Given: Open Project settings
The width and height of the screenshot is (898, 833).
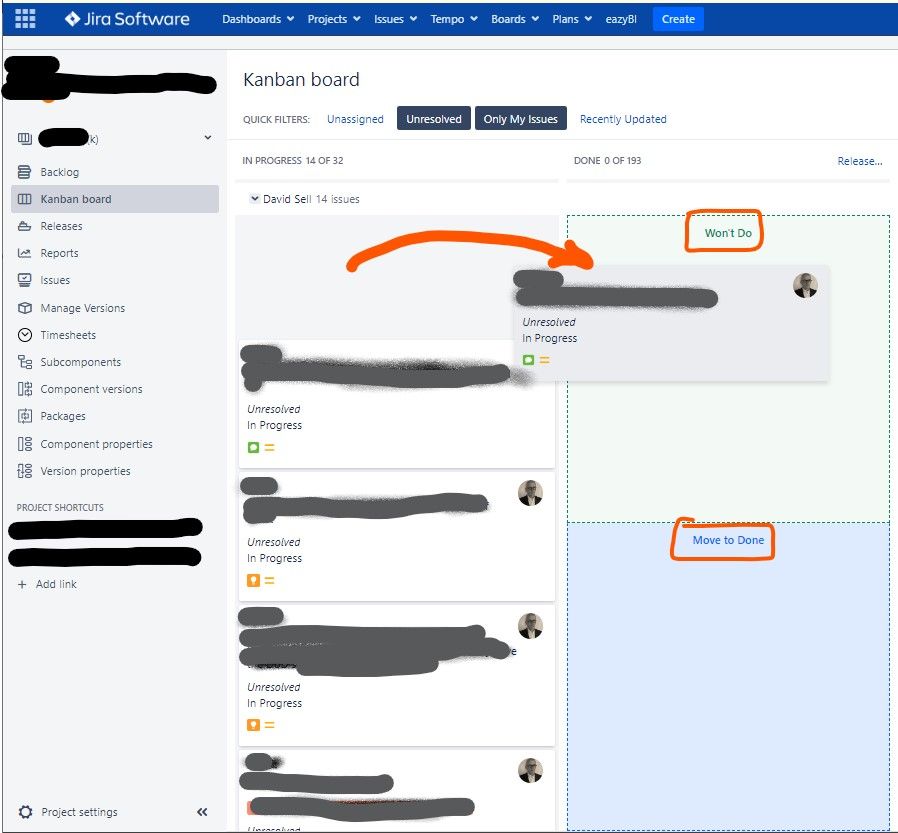Looking at the screenshot, I should pyautogui.click(x=79, y=812).
